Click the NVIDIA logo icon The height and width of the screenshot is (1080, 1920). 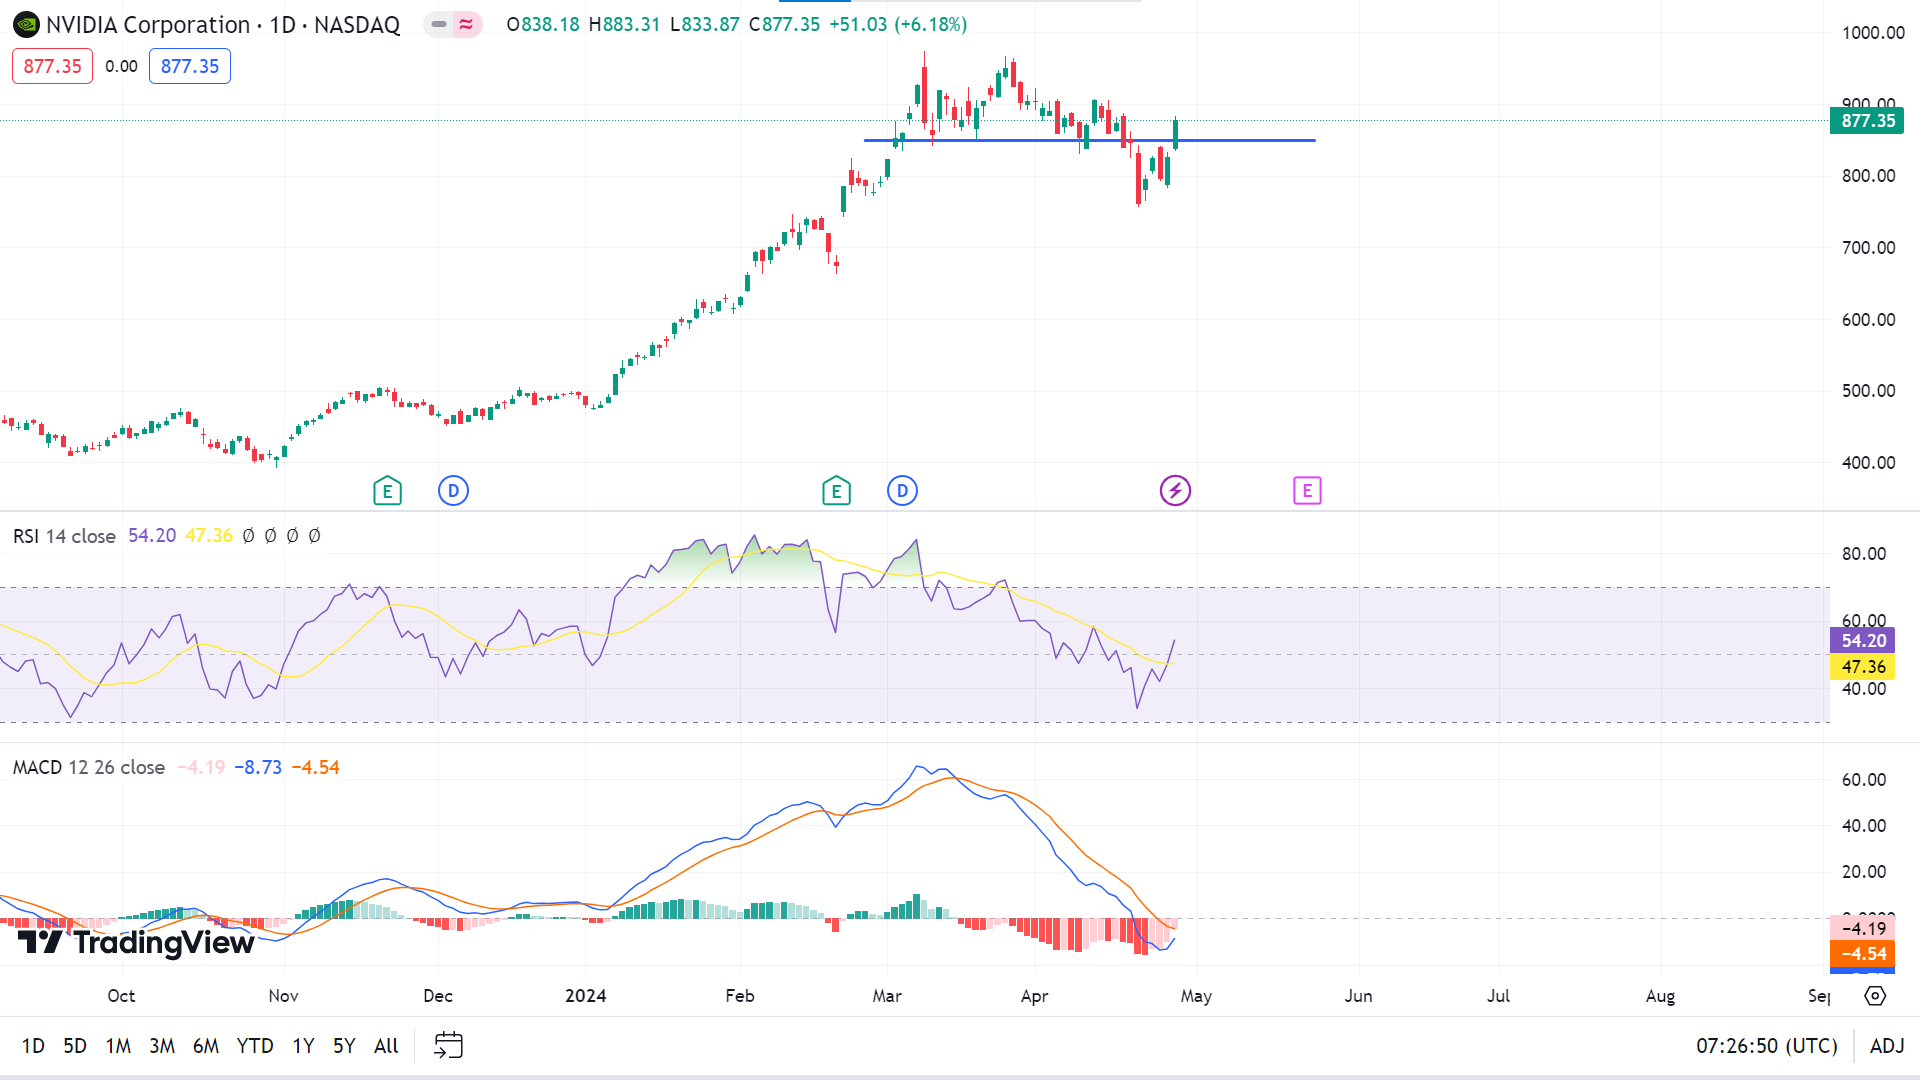pos(26,25)
